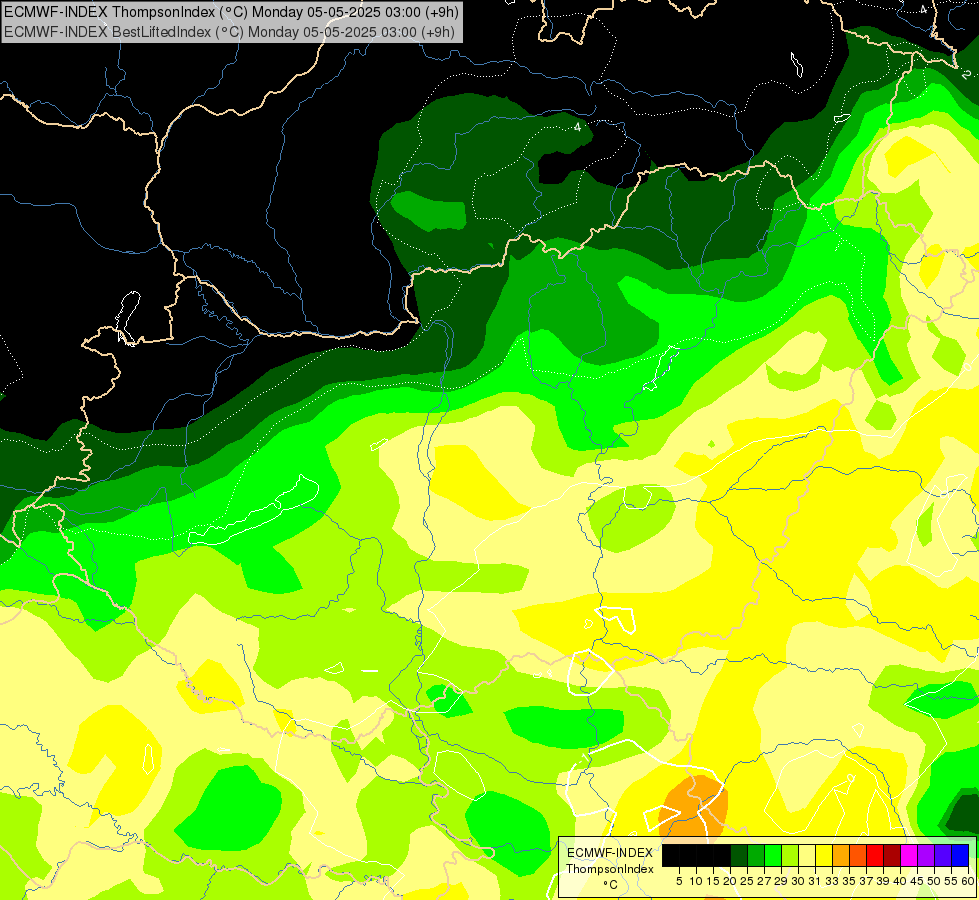979x900 pixels.
Task: Select the medium green legend swatch for 25-27
Action: tap(756, 855)
